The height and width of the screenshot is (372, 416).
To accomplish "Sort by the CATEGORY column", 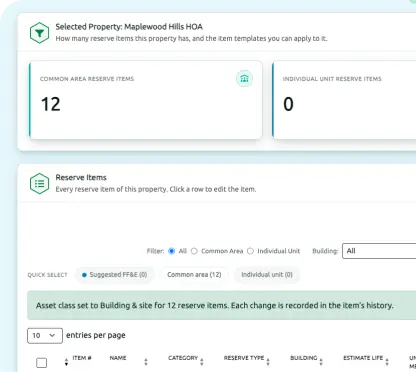I will click(183, 358).
